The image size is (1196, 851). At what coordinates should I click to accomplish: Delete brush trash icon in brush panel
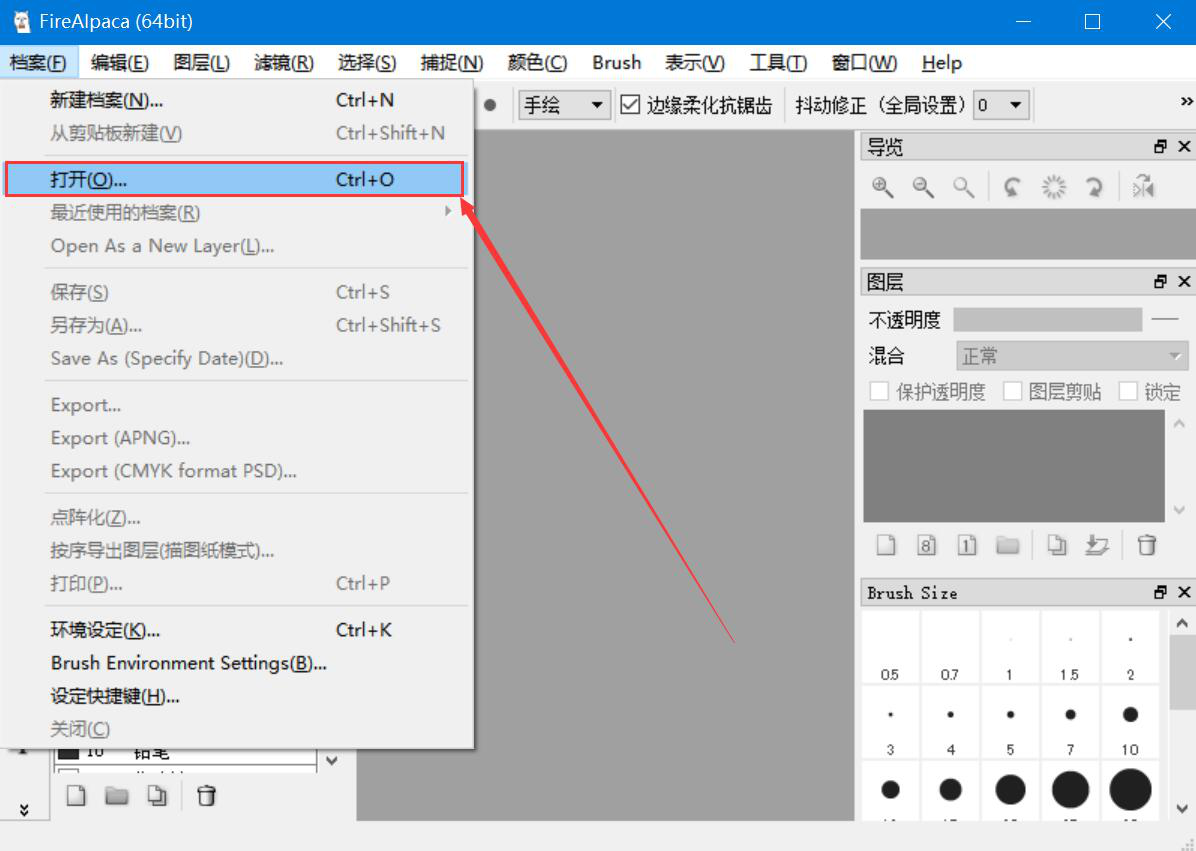(x=206, y=796)
